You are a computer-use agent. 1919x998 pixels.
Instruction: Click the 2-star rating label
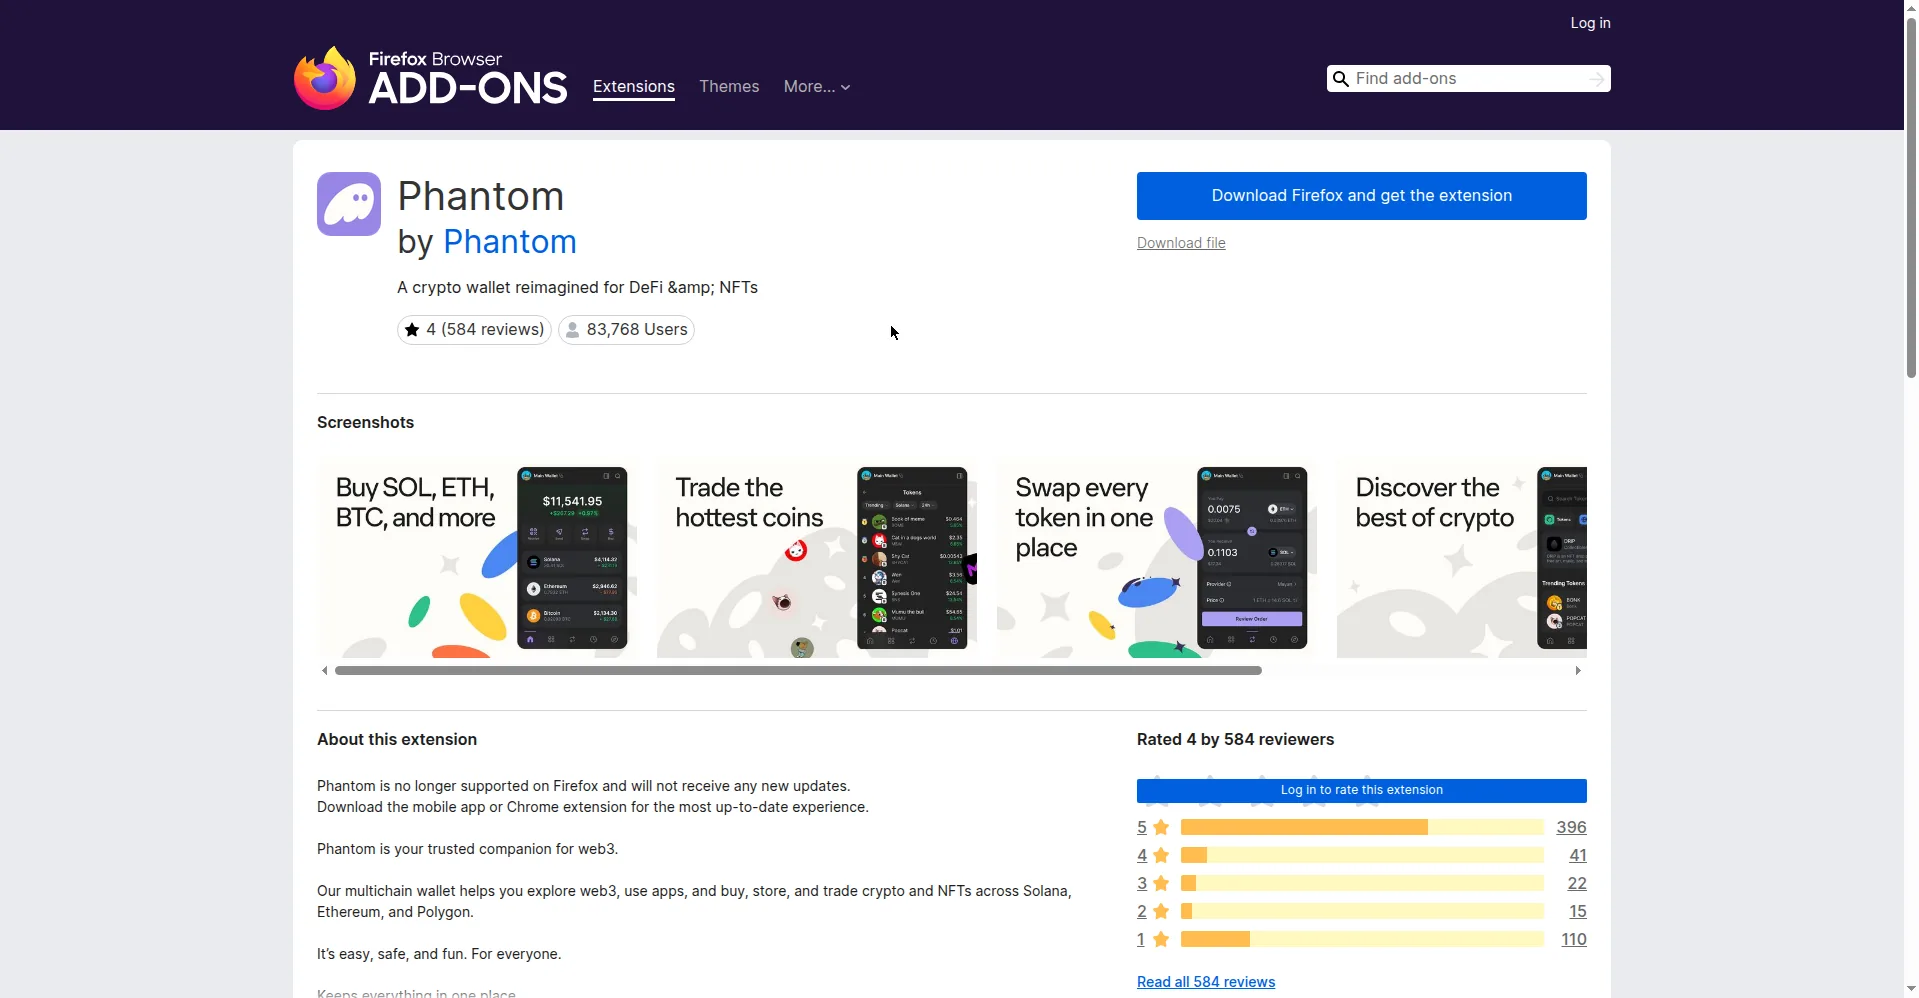(x=1142, y=912)
